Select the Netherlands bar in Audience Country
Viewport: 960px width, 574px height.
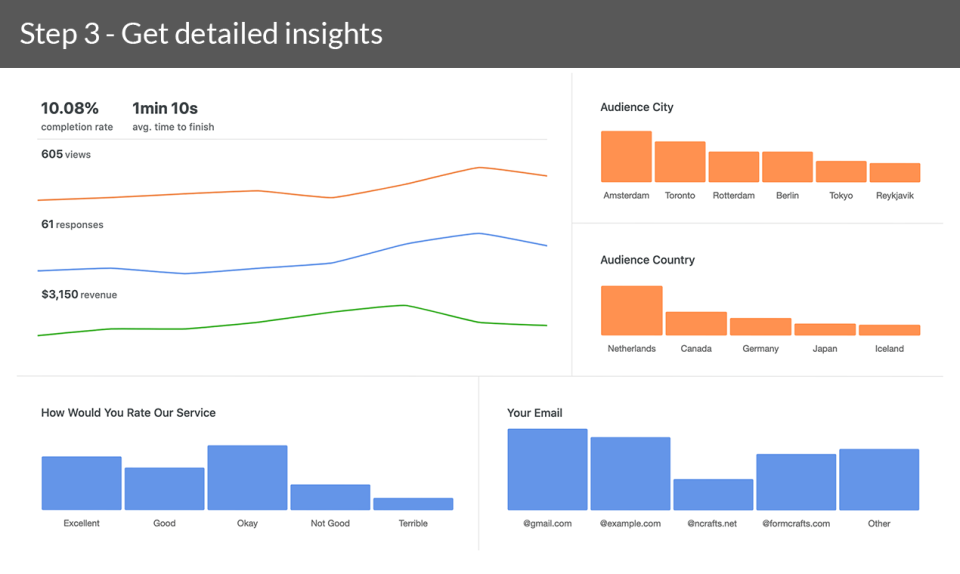pos(632,310)
